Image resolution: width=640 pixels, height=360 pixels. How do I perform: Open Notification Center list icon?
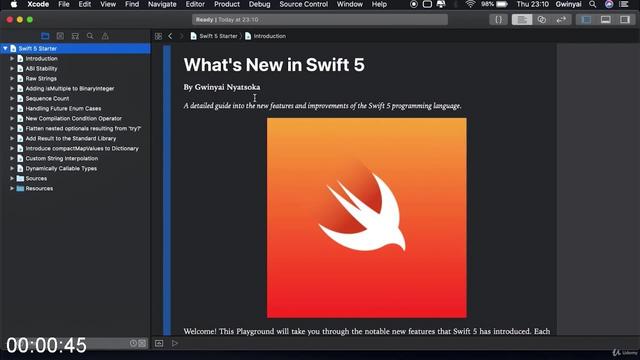[x=624, y=4]
